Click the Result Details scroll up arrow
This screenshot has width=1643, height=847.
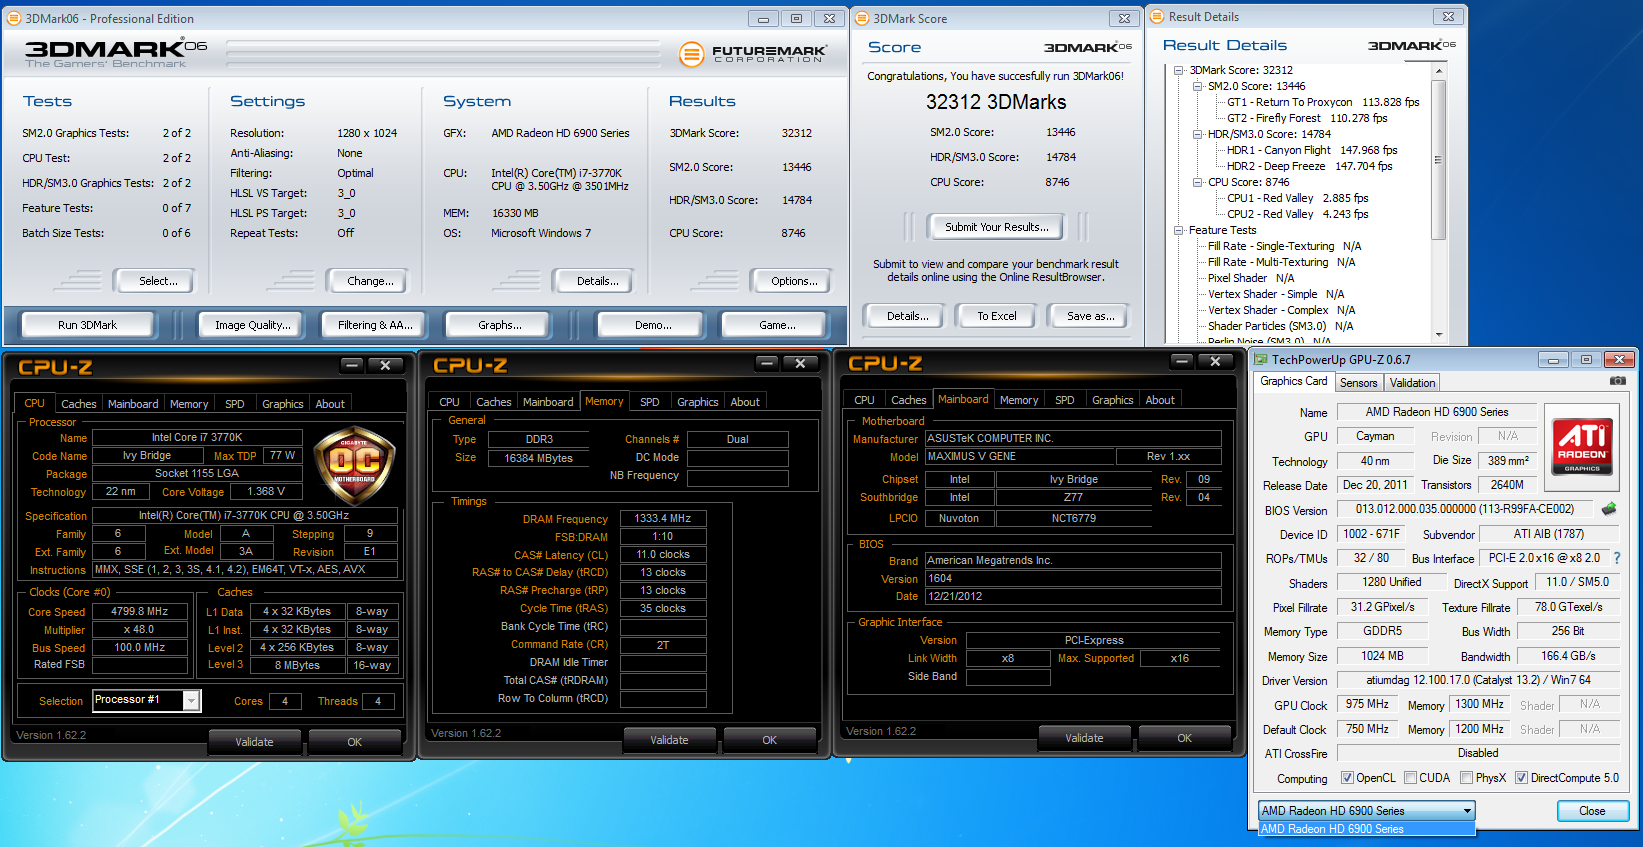point(1438,71)
